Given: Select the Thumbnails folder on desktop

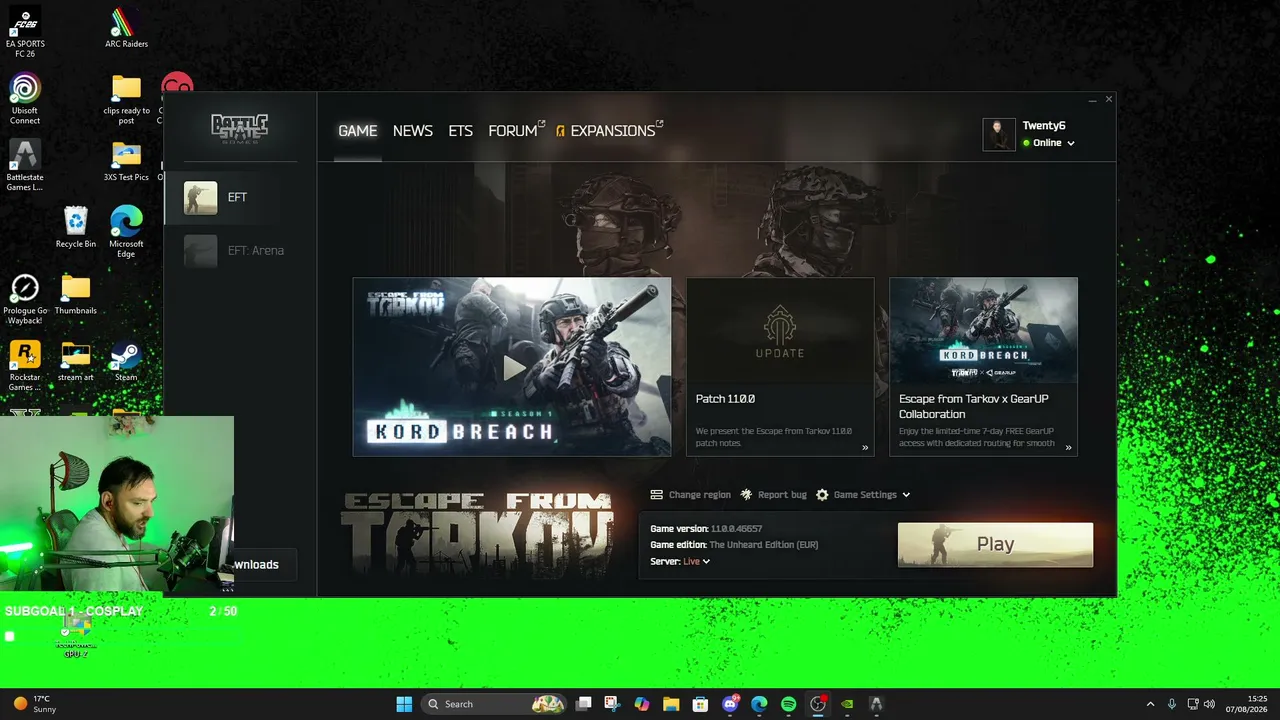Looking at the screenshot, I should [x=76, y=295].
